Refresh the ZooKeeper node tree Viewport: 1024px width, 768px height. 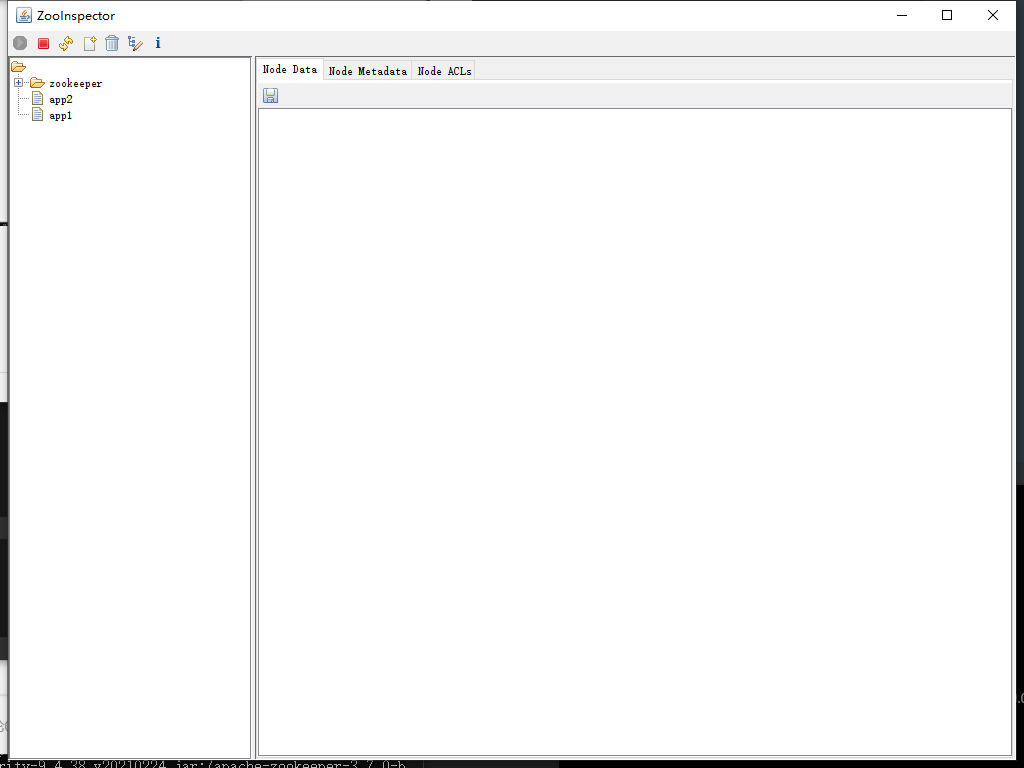65,43
